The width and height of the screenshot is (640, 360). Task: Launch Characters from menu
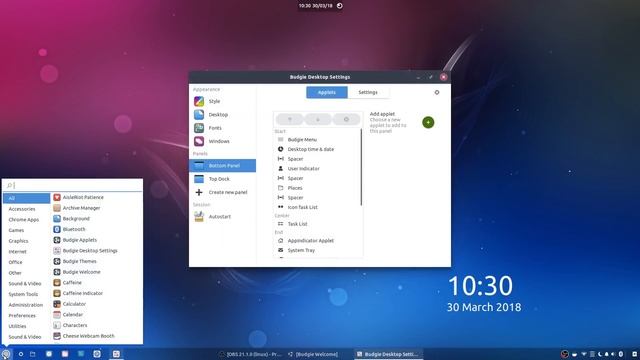coord(96,325)
